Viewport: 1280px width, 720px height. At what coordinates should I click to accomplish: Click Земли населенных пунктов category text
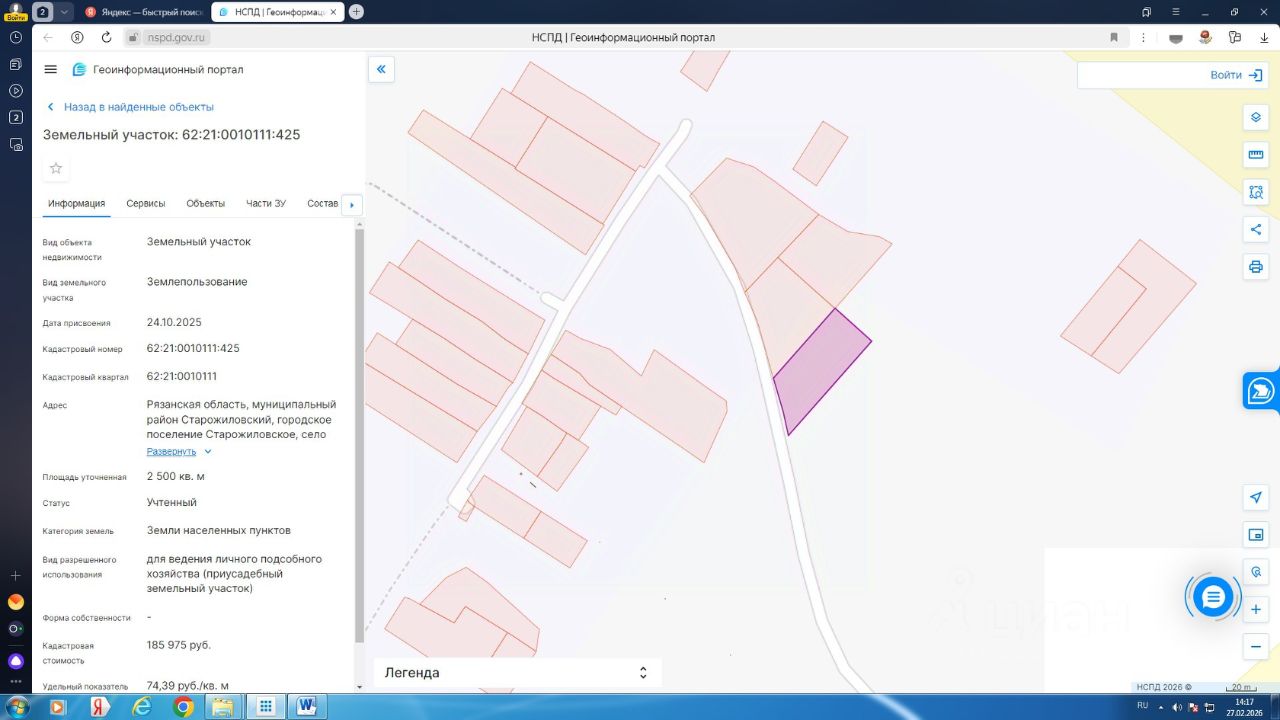point(219,530)
